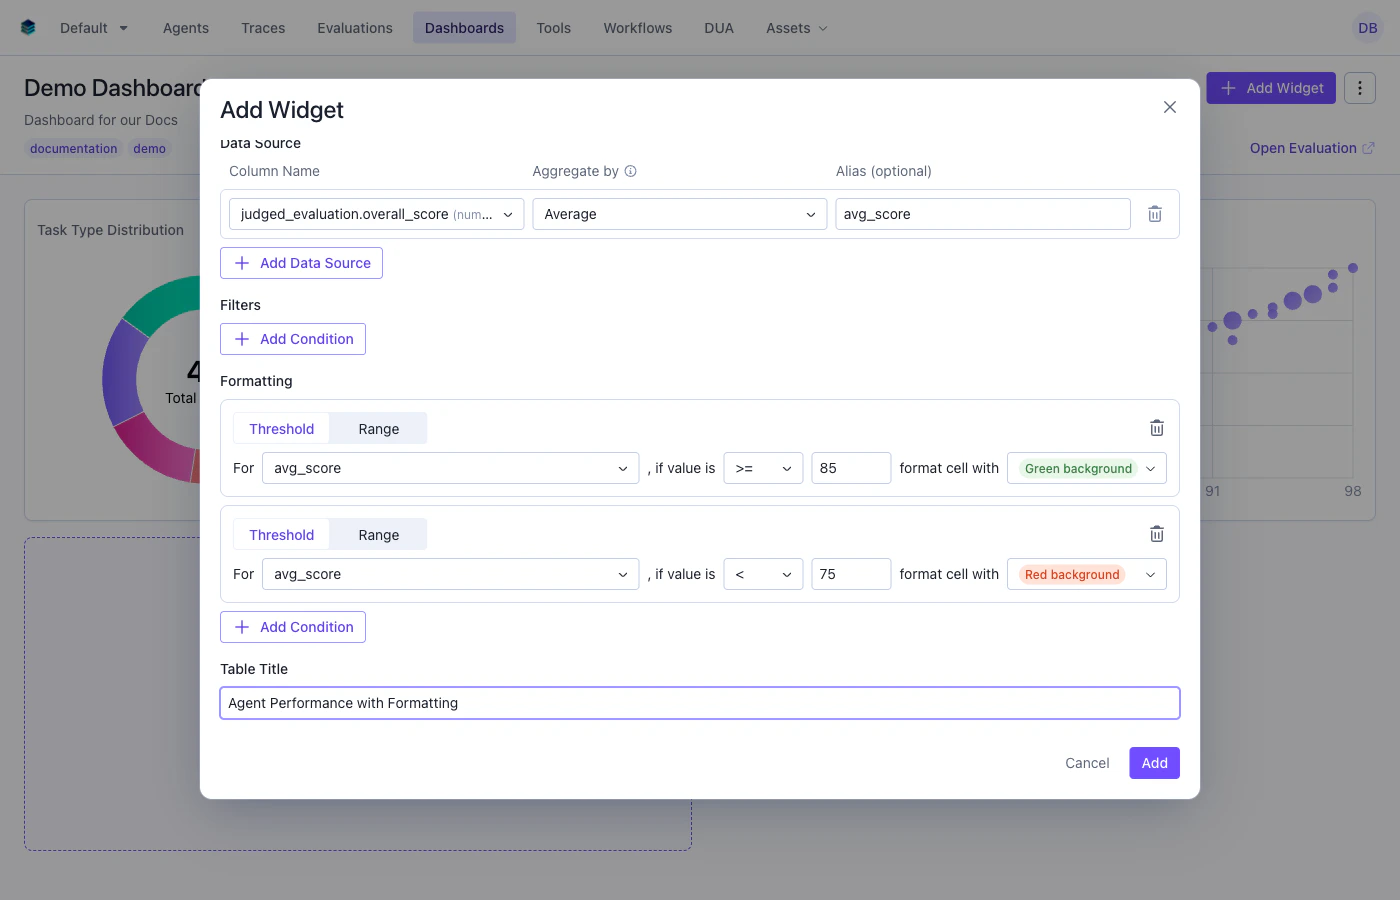Delete the < 75 threshold formatting rule
This screenshot has width=1400, height=900.
coord(1156,534)
